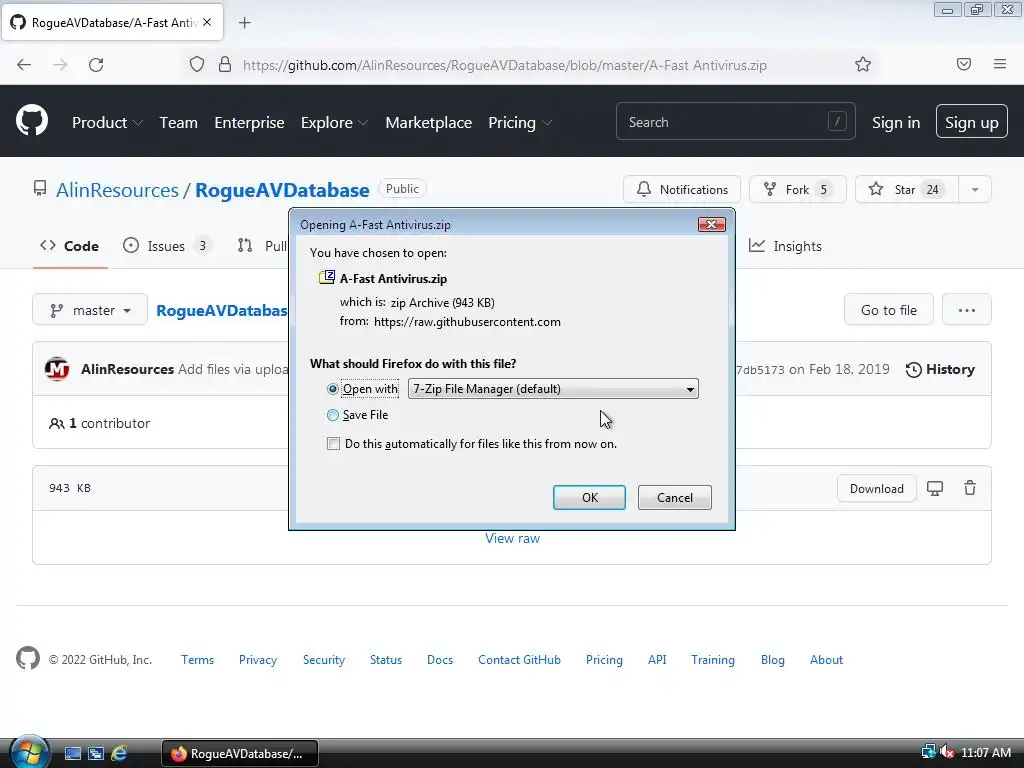1024x768 pixels.
Task: Click the shield tracking protection icon
Action: click(197, 65)
